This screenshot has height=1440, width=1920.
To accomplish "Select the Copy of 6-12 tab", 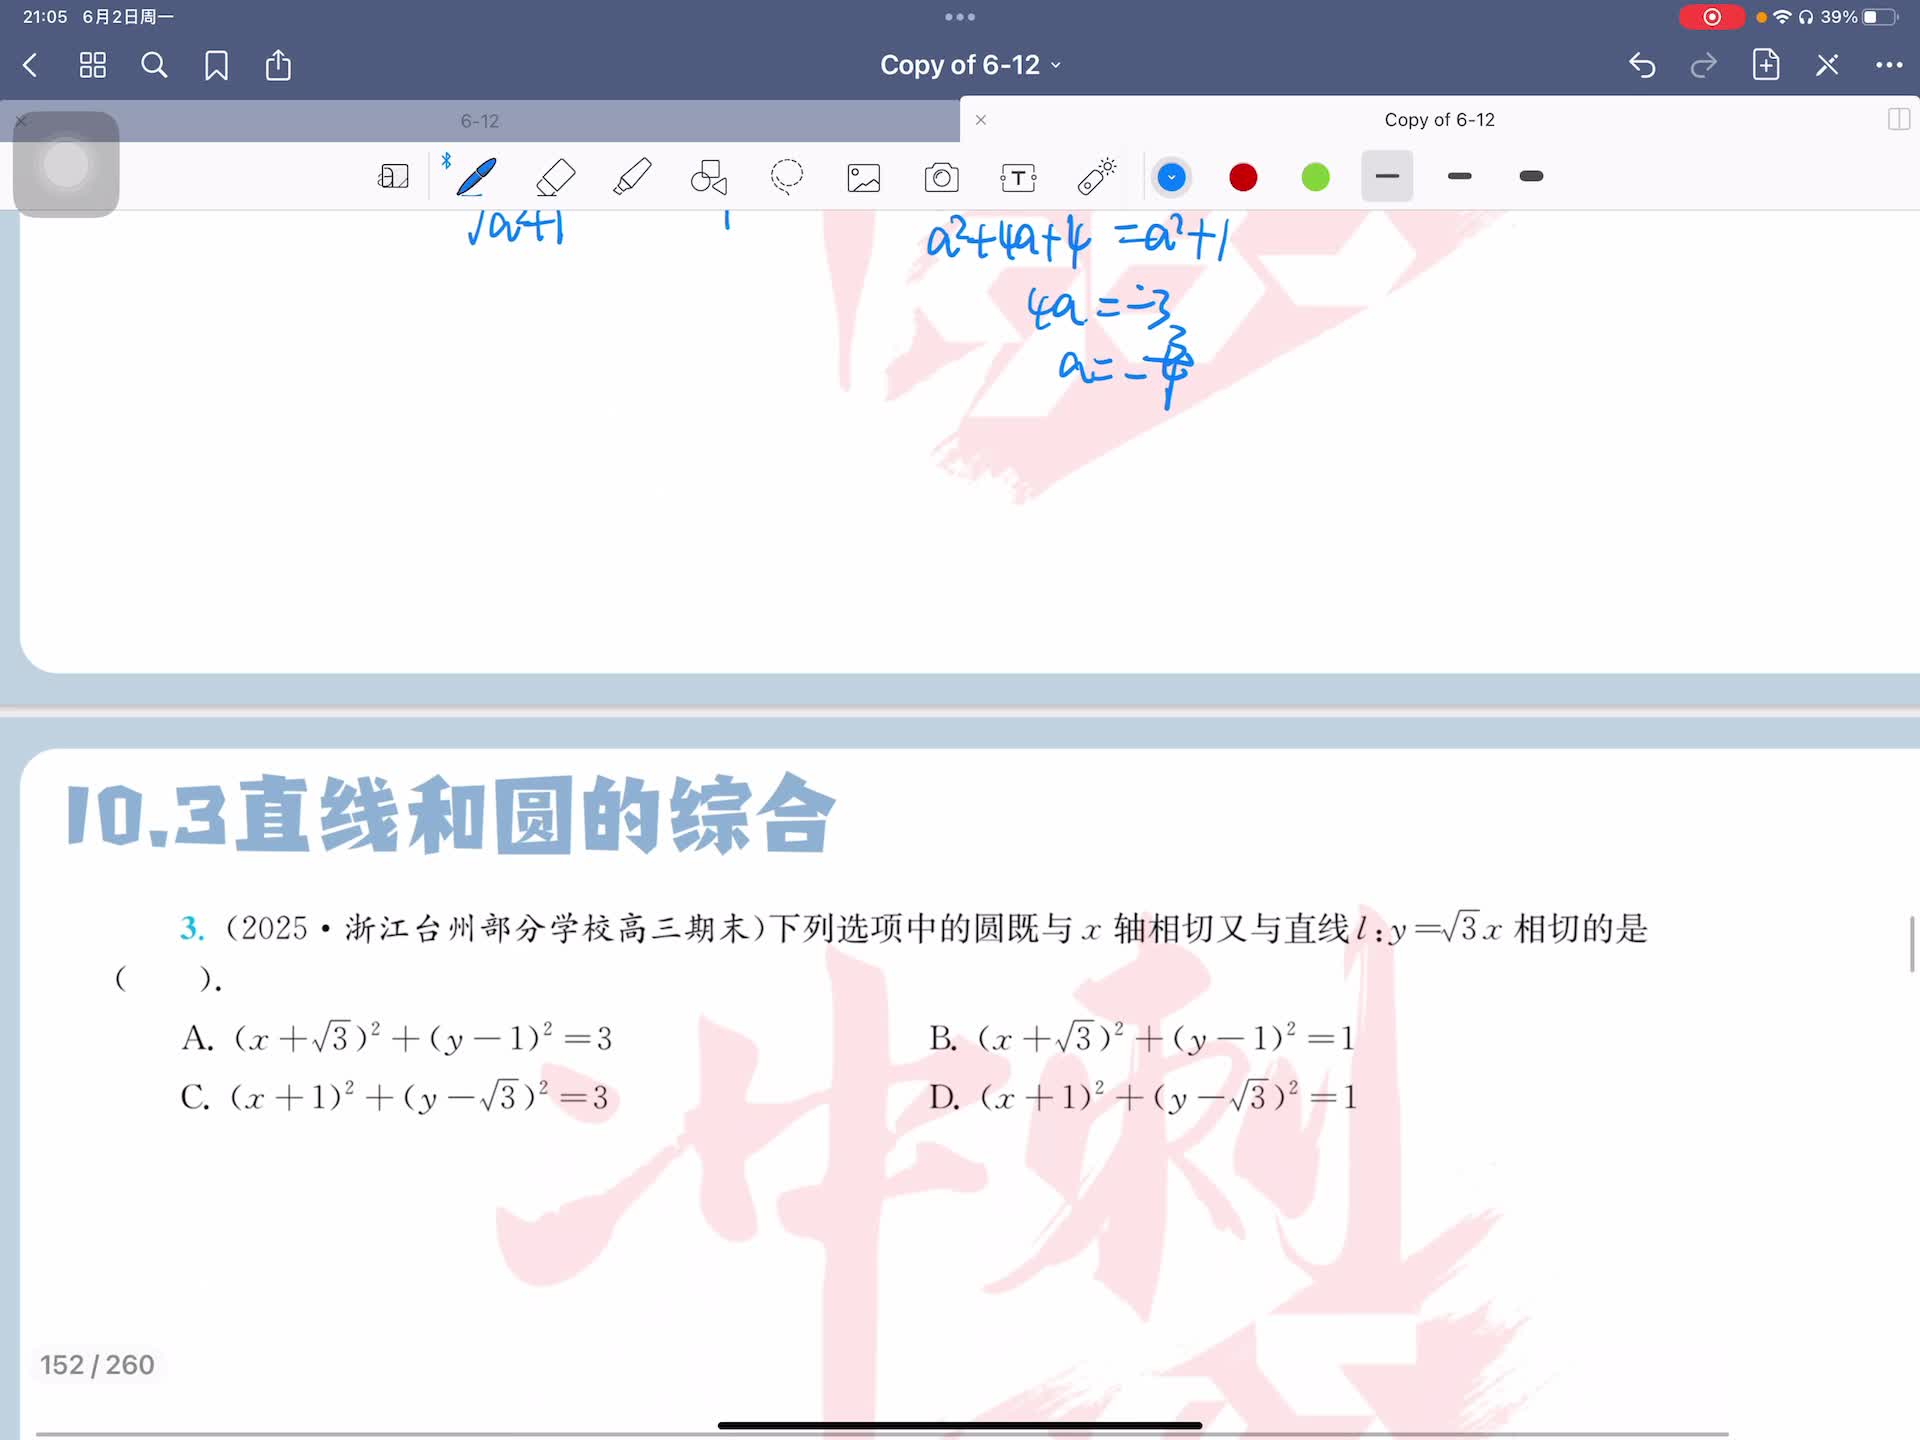I will 1438,120.
